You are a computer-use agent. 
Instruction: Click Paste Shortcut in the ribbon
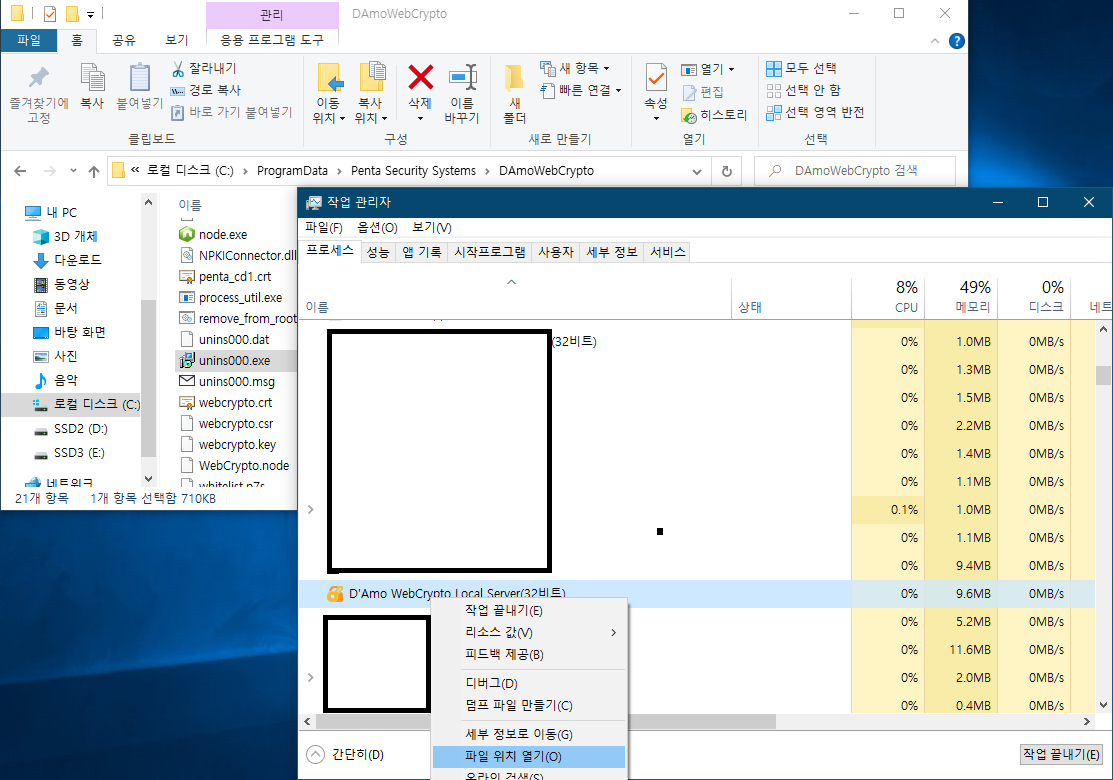pyautogui.click(x=231, y=112)
